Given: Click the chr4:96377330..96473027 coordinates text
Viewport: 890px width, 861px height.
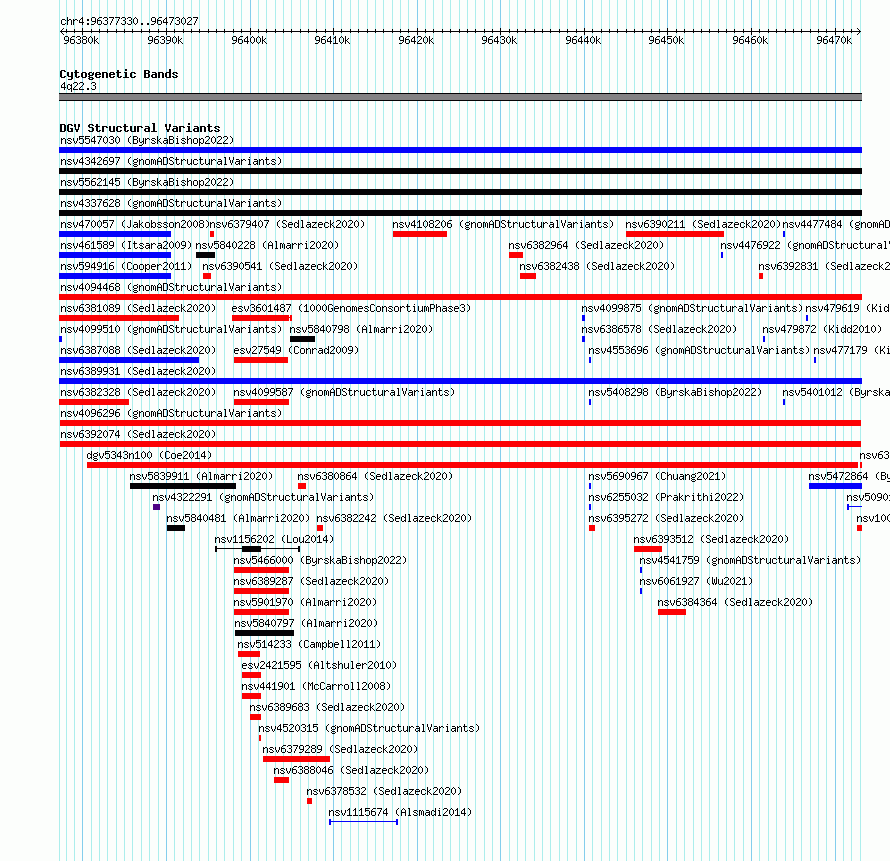Looking at the screenshot, I should [129, 21].
